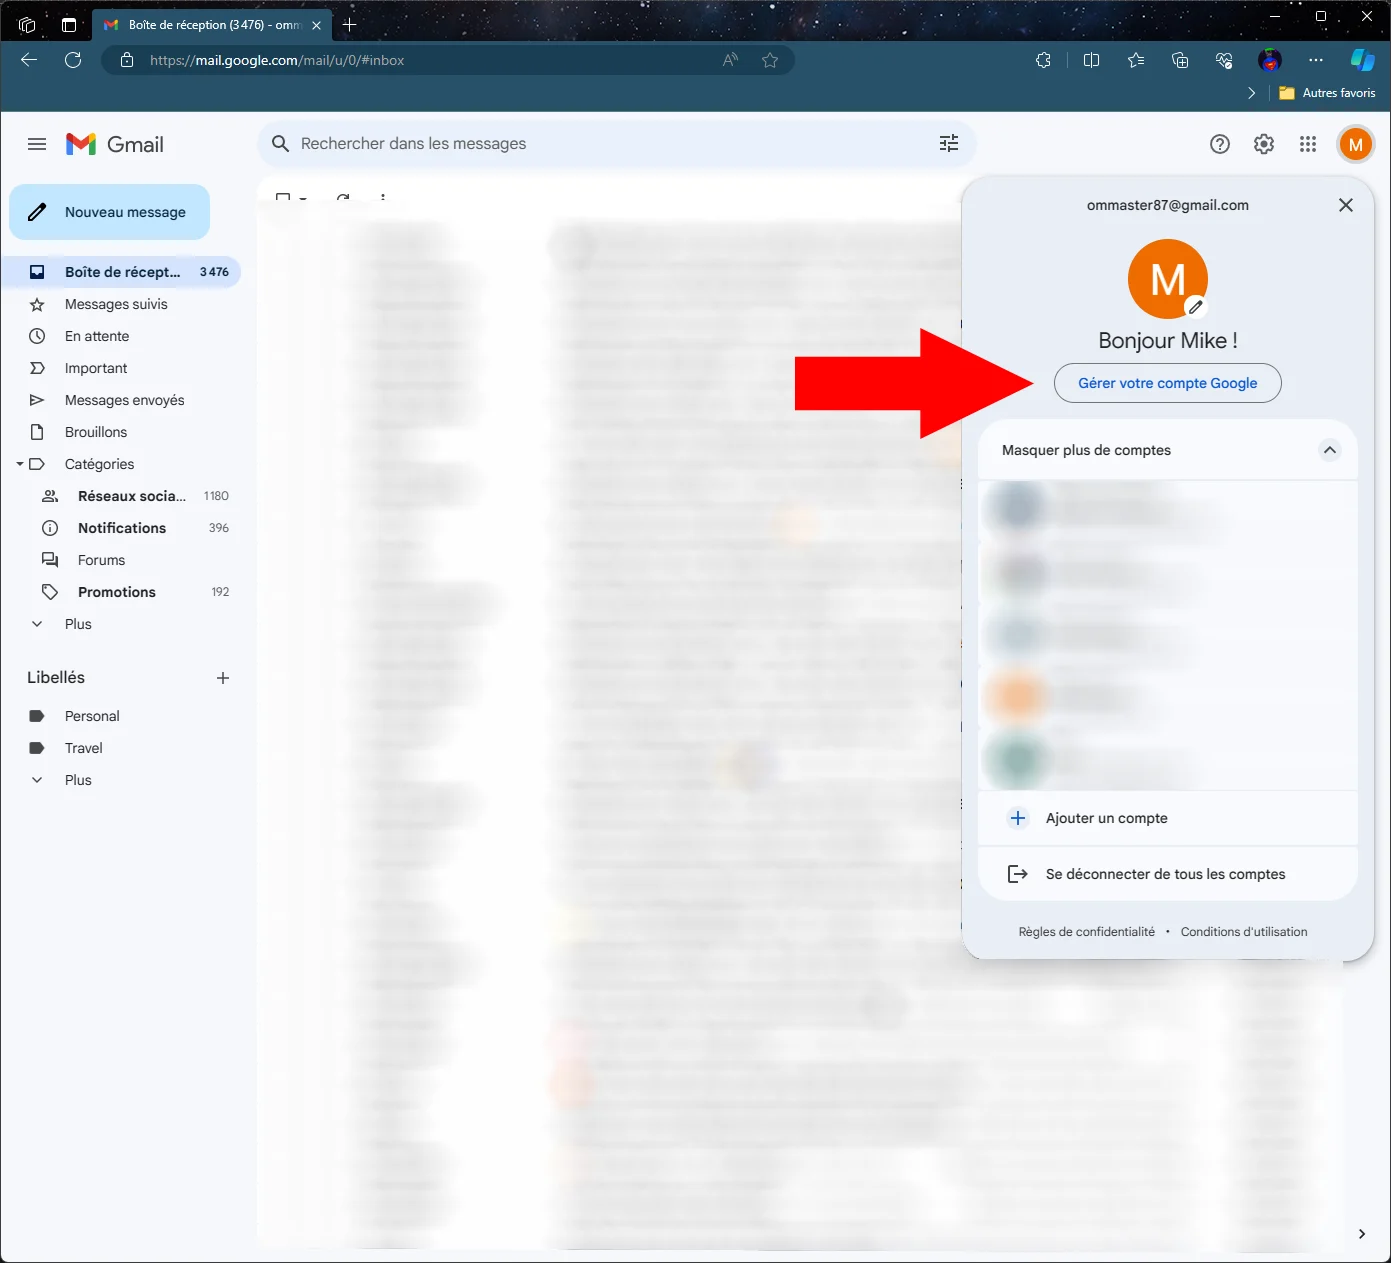
Task: Close the Boîte de réception browser tab
Action: pos(317,25)
